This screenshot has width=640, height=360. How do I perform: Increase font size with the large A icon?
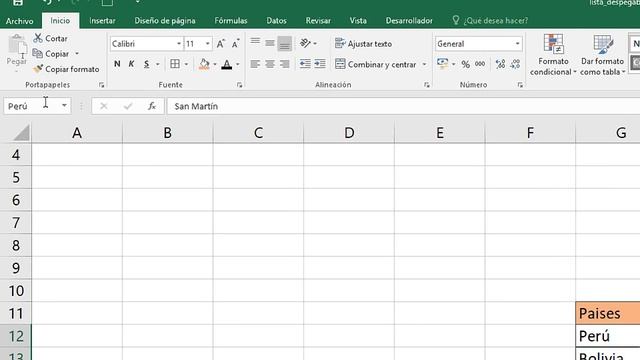(x=220, y=44)
